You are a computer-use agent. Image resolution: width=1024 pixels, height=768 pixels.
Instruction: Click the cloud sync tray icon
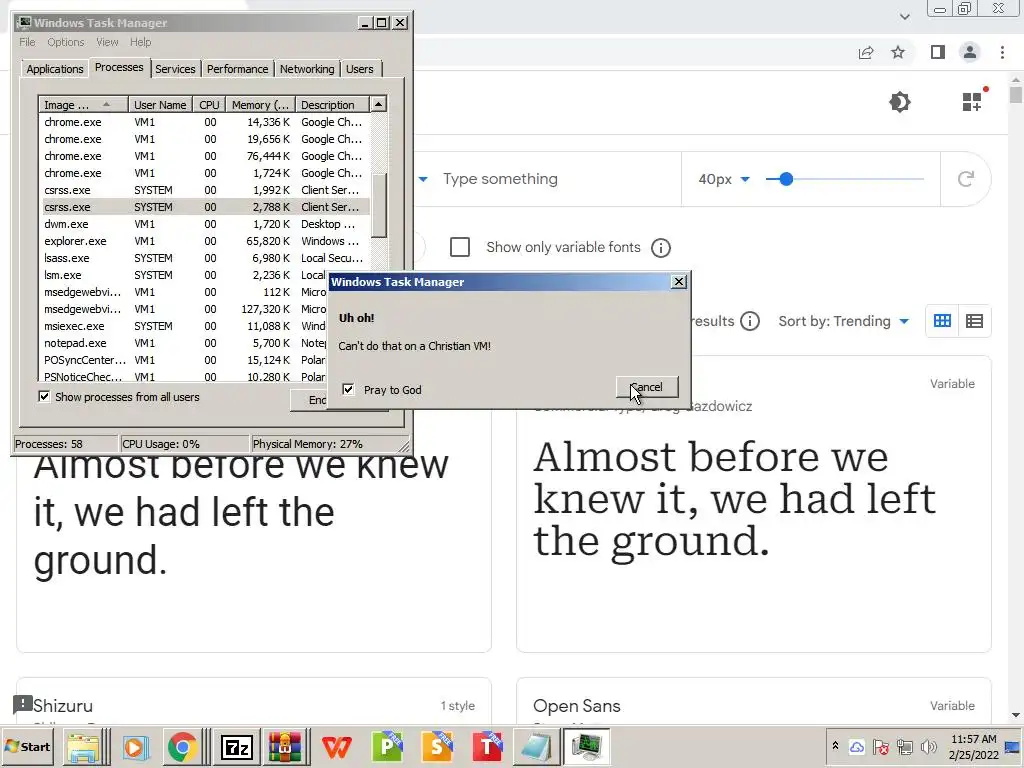click(857, 747)
